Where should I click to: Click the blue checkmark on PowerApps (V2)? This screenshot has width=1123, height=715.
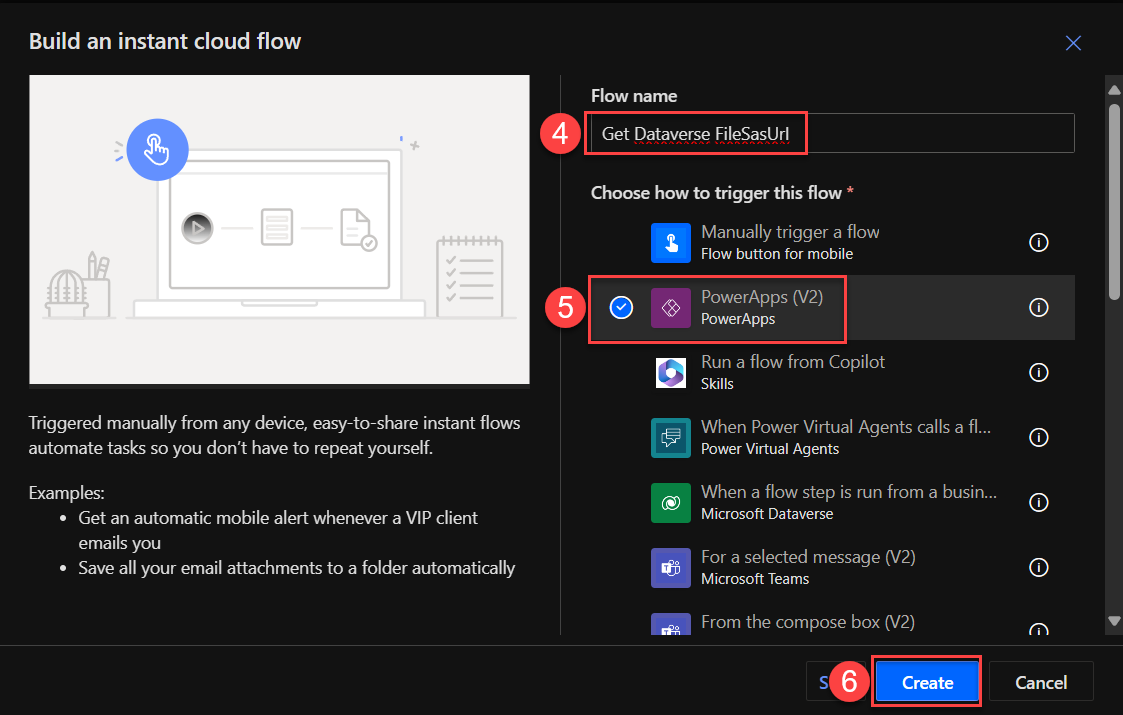pyautogui.click(x=621, y=307)
